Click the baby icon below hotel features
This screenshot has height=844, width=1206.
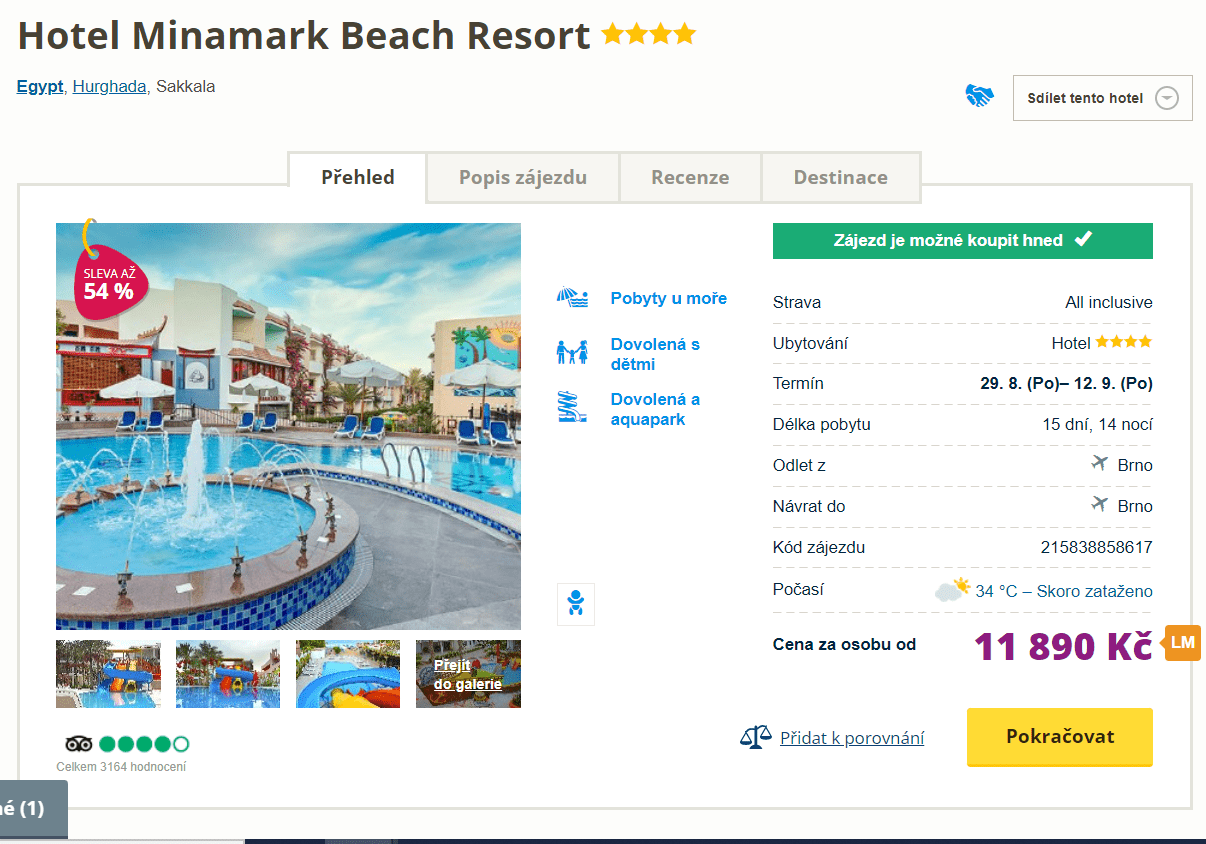(576, 604)
